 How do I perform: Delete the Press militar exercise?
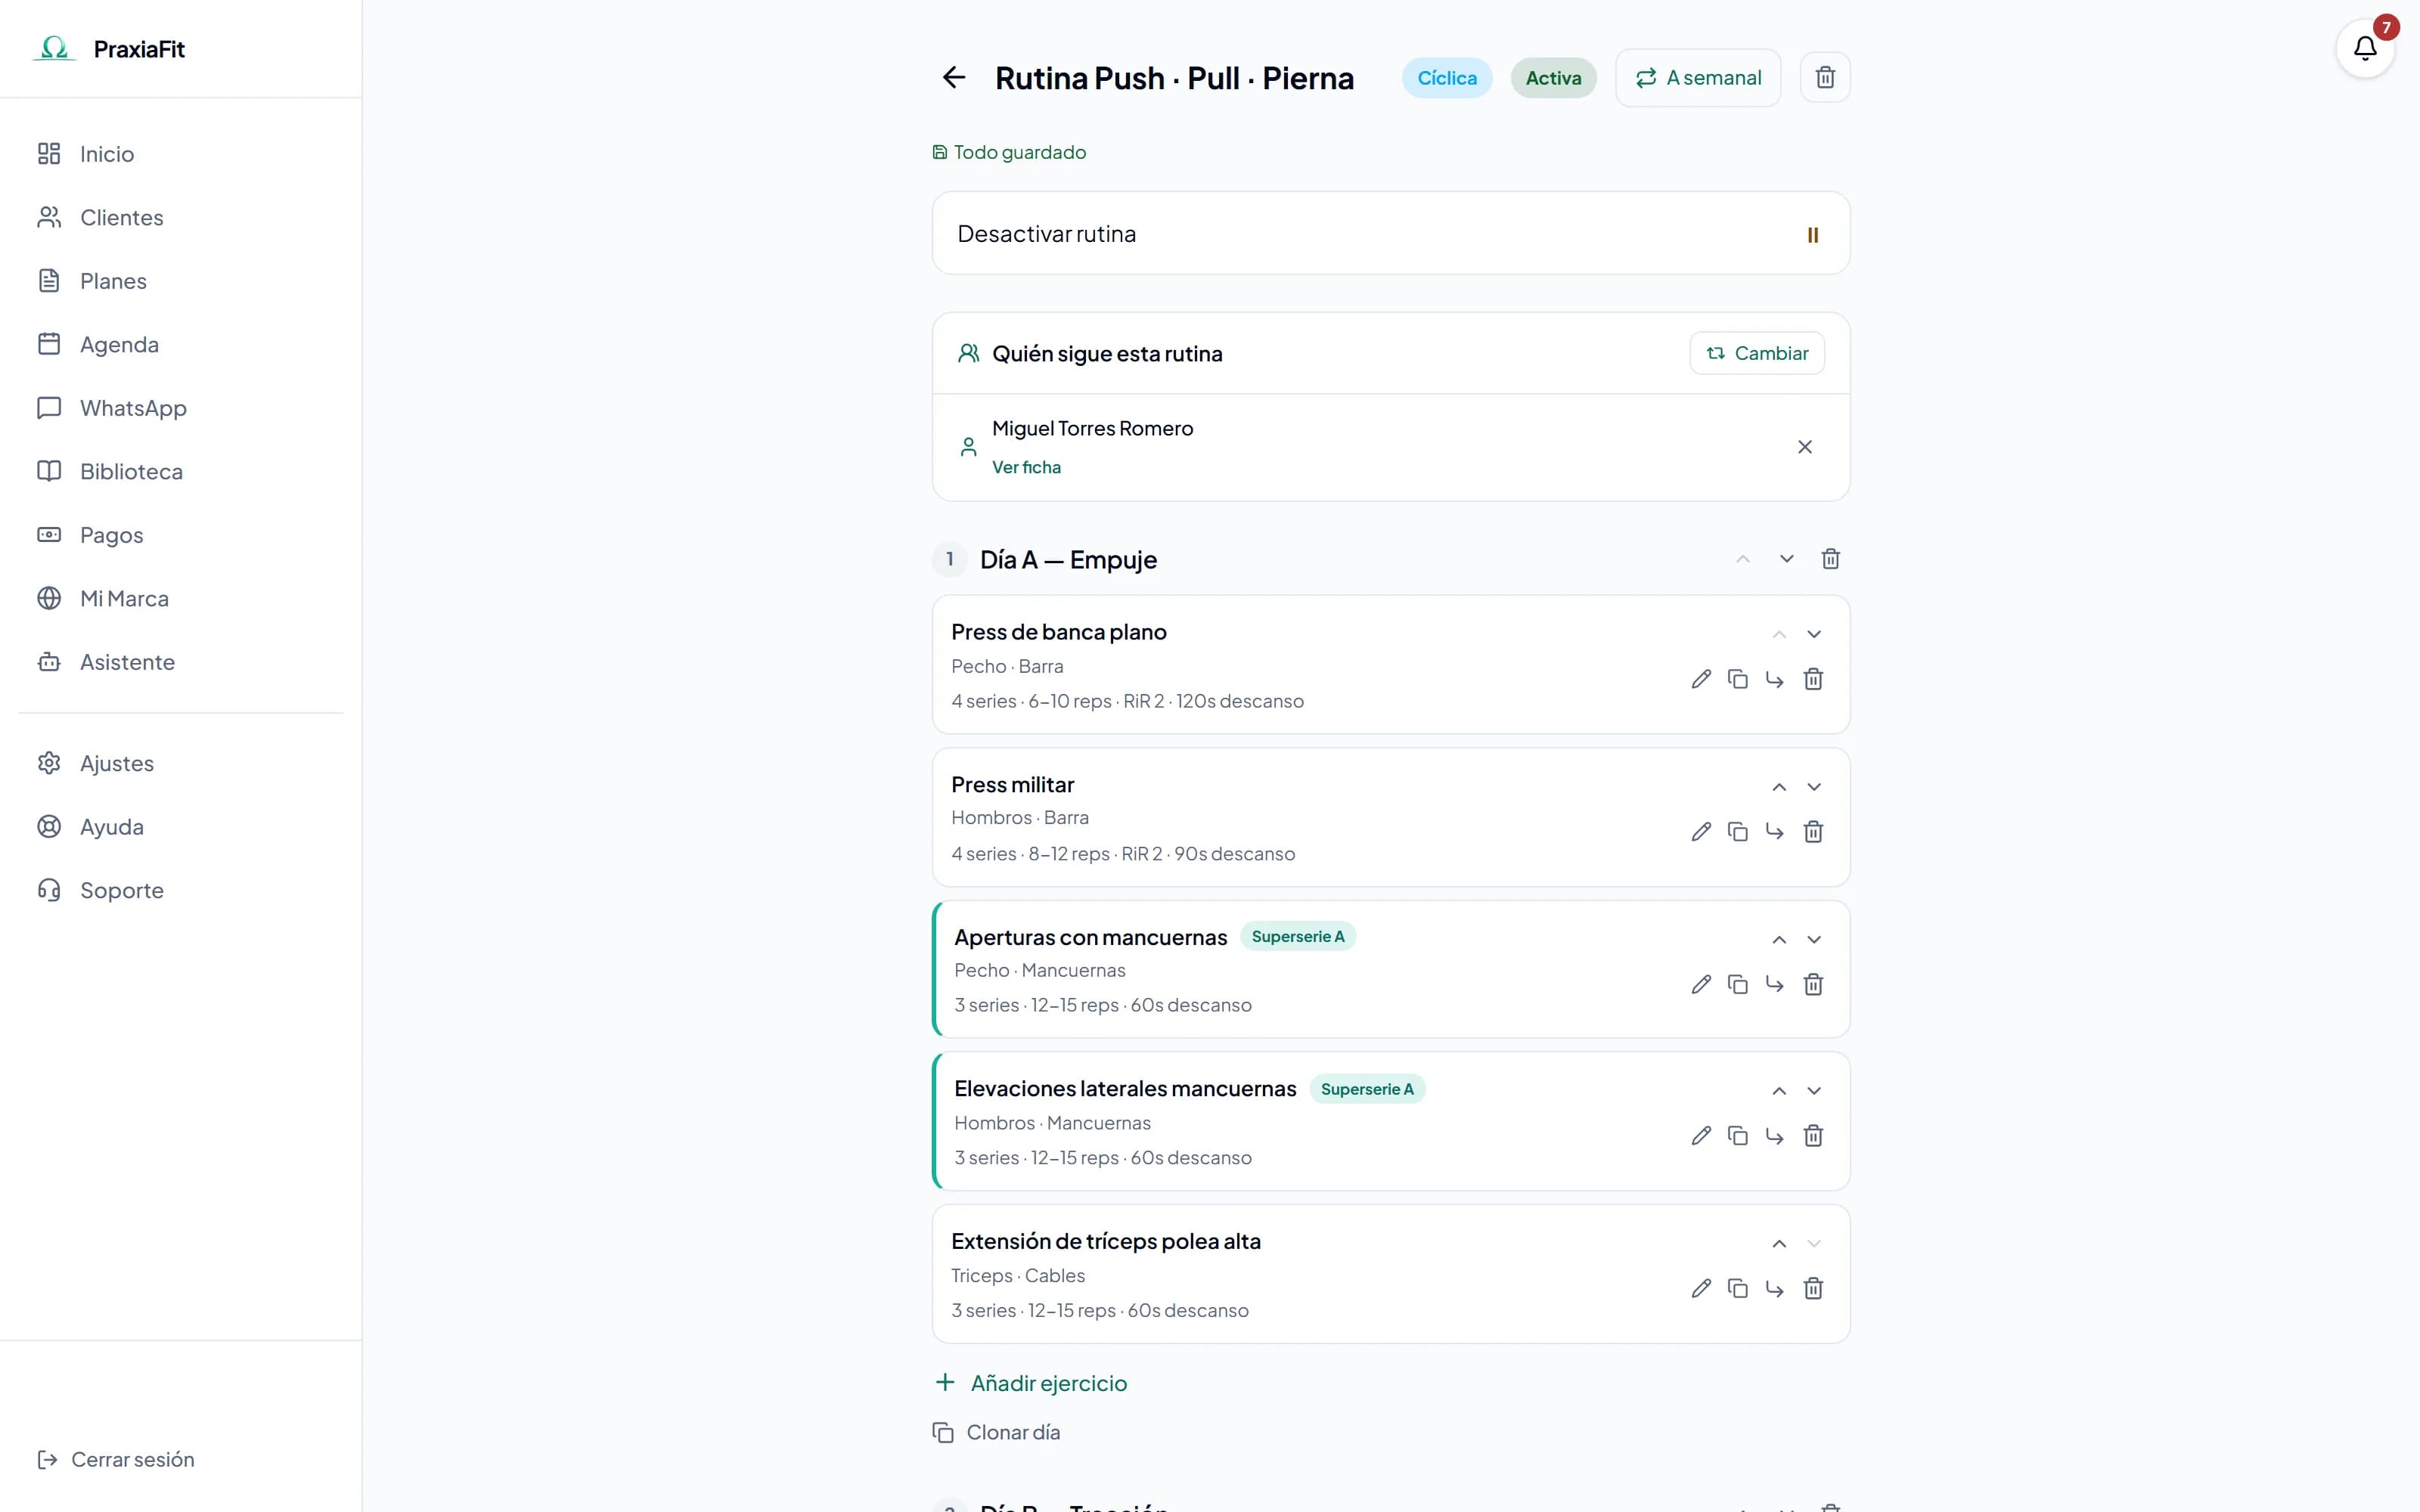1813,832
